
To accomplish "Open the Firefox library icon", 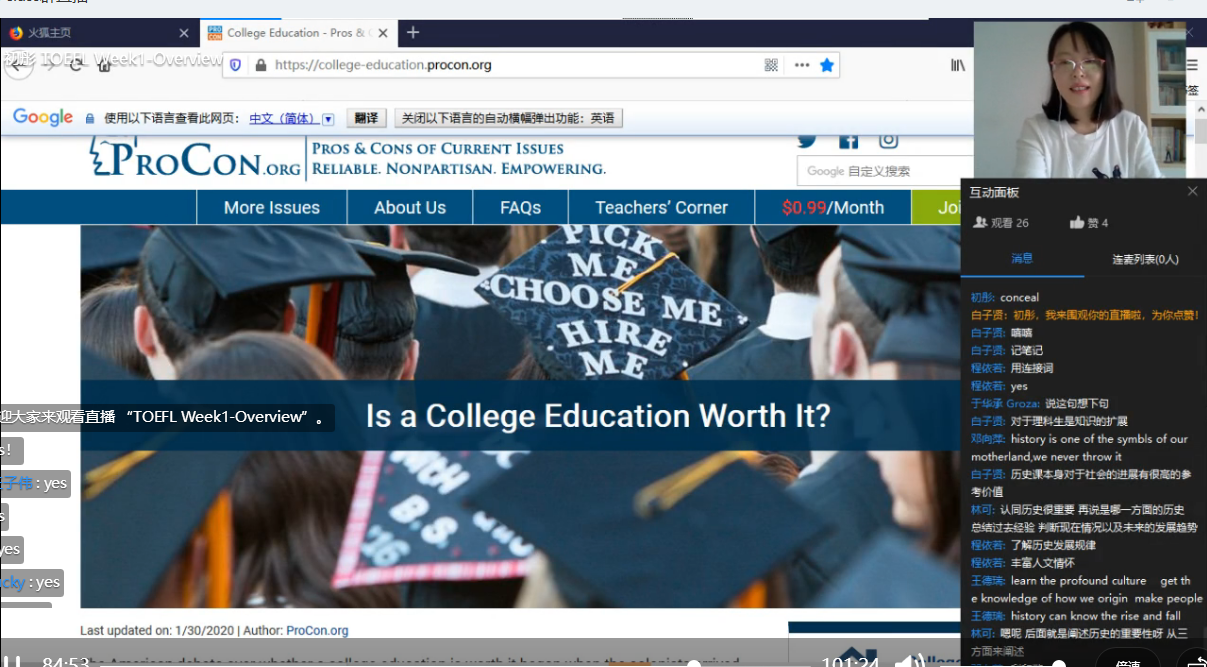I will click(958, 65).
